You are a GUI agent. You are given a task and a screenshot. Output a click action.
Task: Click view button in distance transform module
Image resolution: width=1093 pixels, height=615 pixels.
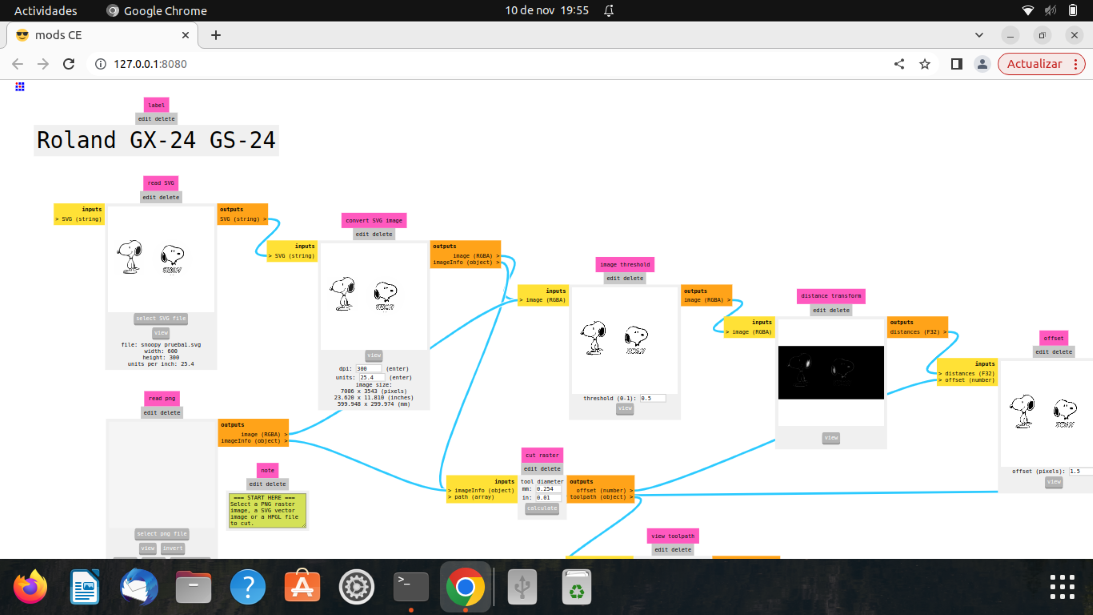[x=831, y=438]
